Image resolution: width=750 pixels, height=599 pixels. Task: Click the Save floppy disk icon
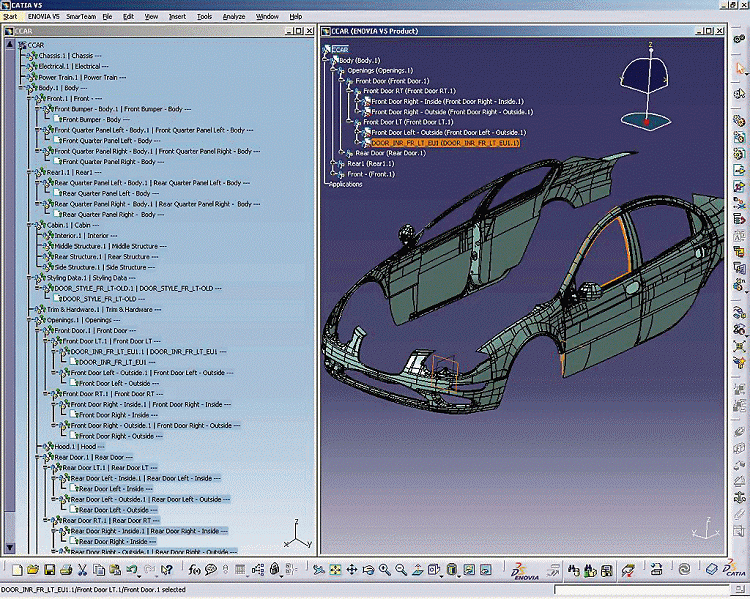click(x=49, y=570)
